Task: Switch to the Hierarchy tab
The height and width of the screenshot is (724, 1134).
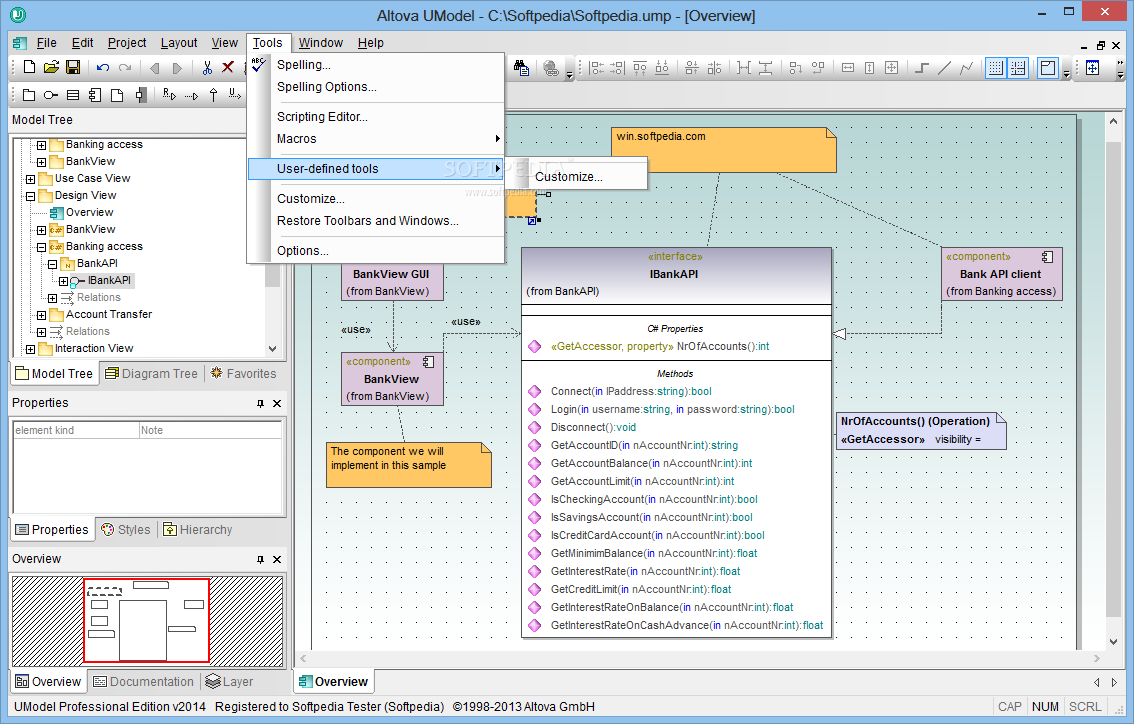Action: (197, 530)
